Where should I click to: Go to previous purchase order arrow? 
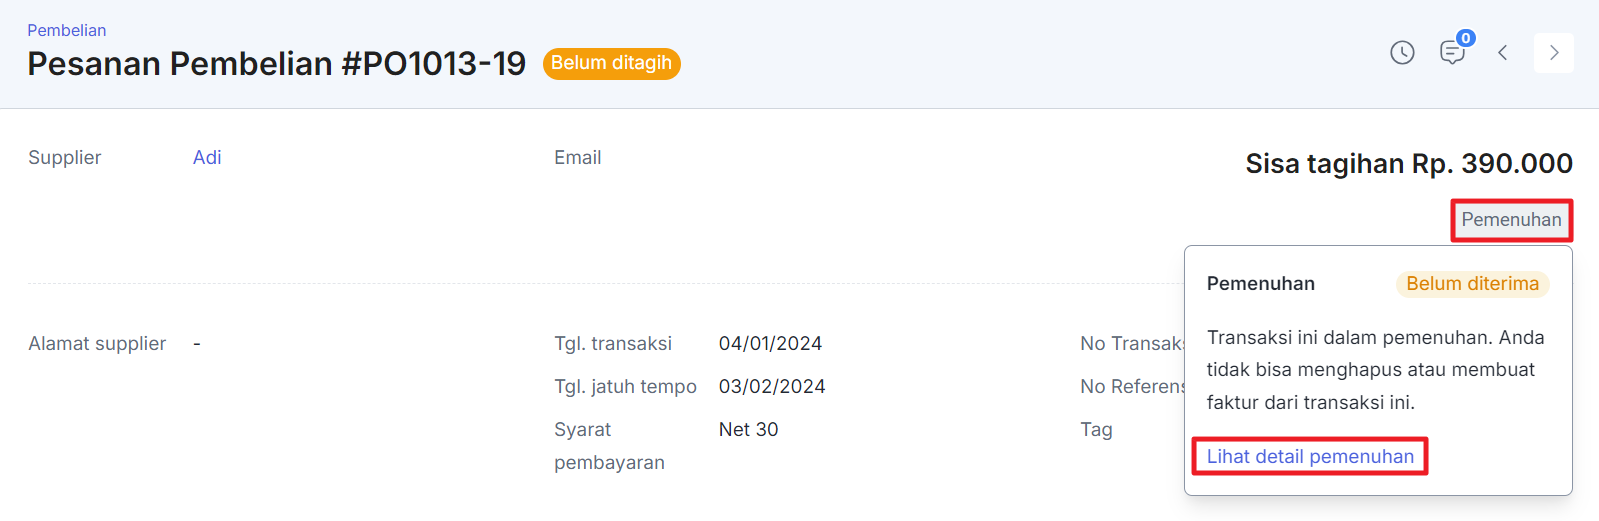tap(1502, 53)
